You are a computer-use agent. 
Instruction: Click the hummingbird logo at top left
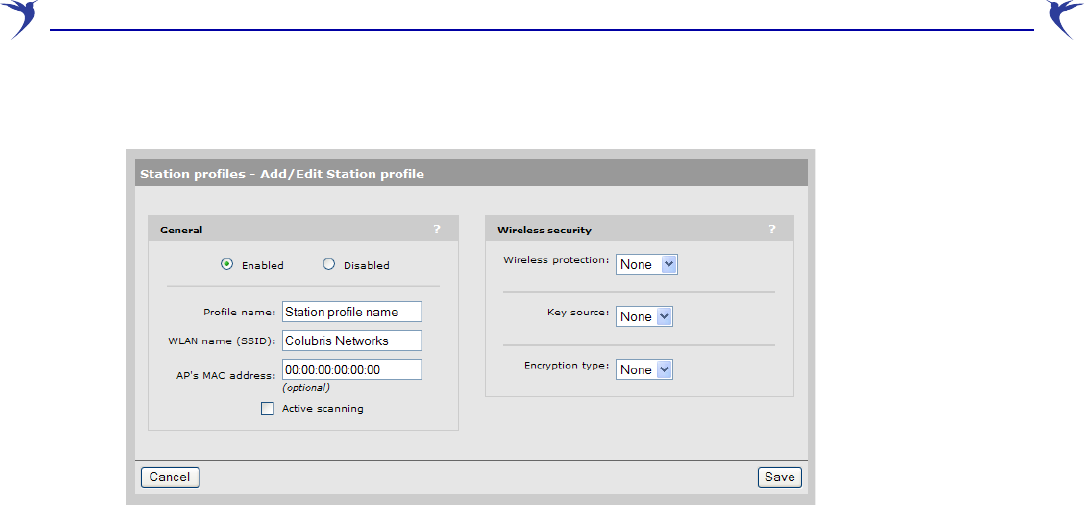pos(20,19)
